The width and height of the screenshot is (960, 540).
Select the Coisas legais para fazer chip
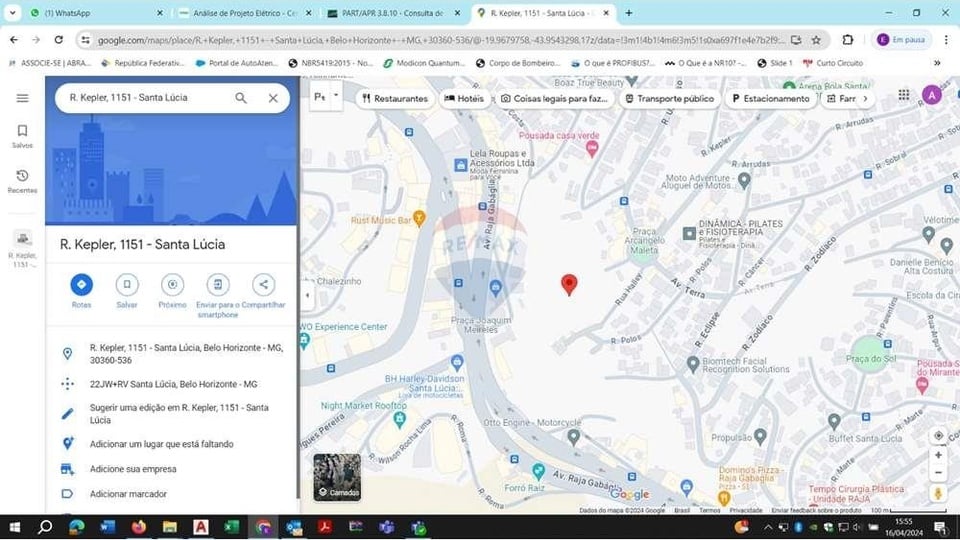(555, 98)
